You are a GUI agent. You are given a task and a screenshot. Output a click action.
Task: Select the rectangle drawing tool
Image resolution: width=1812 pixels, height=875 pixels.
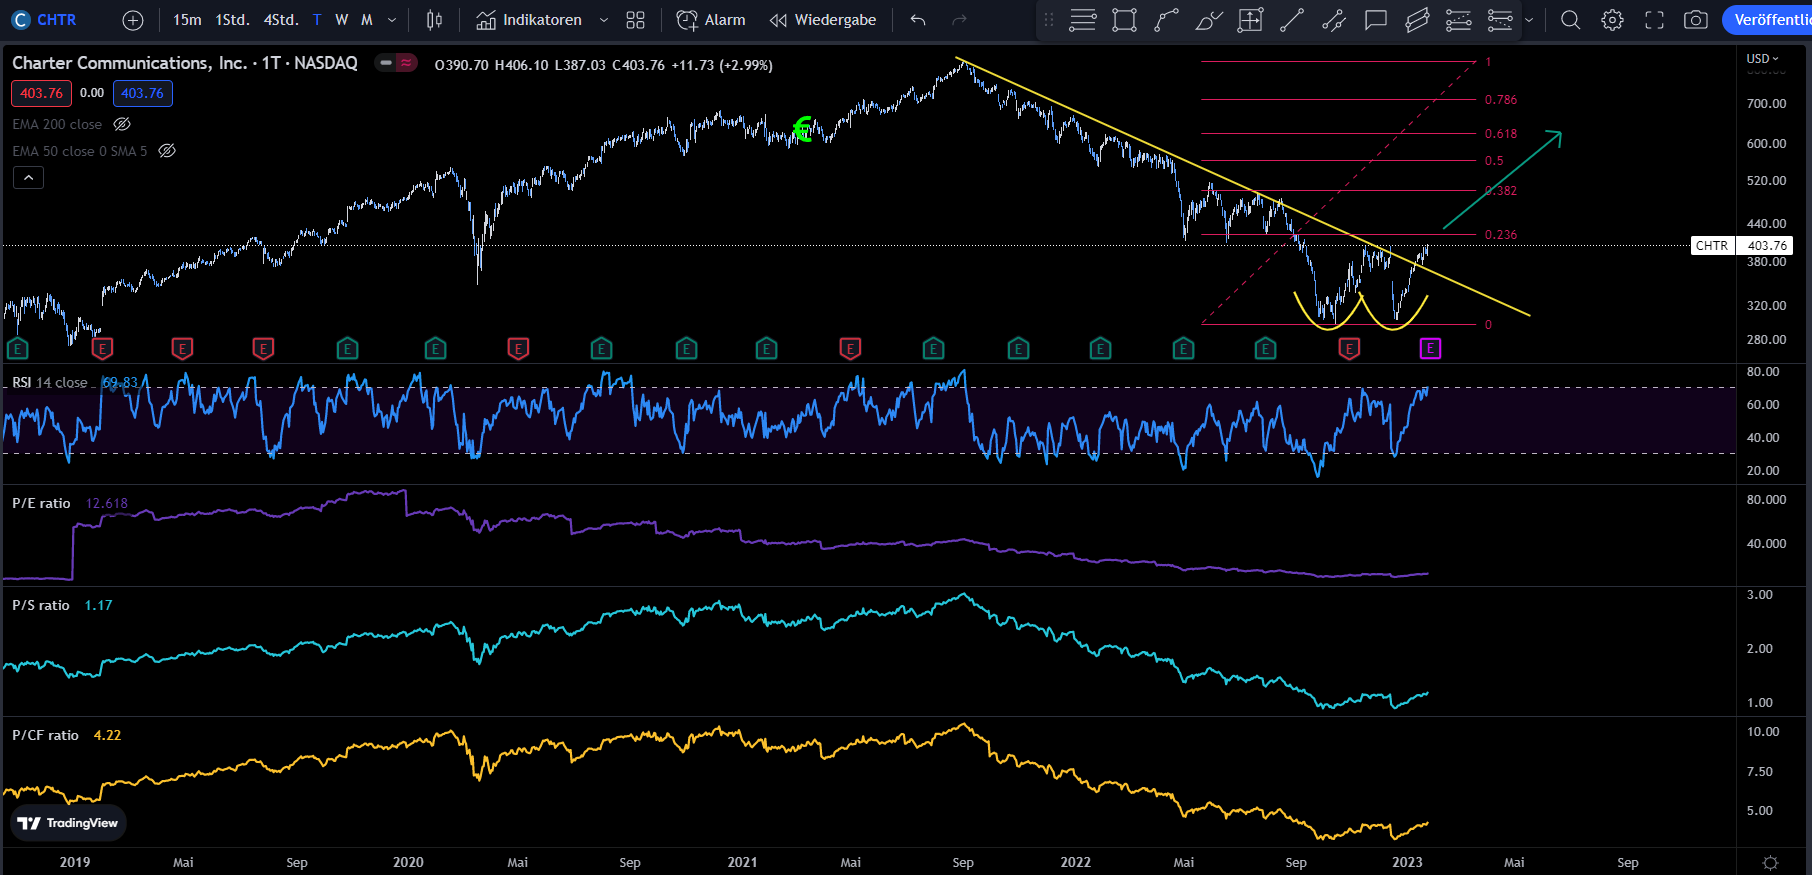point(1124,20)
